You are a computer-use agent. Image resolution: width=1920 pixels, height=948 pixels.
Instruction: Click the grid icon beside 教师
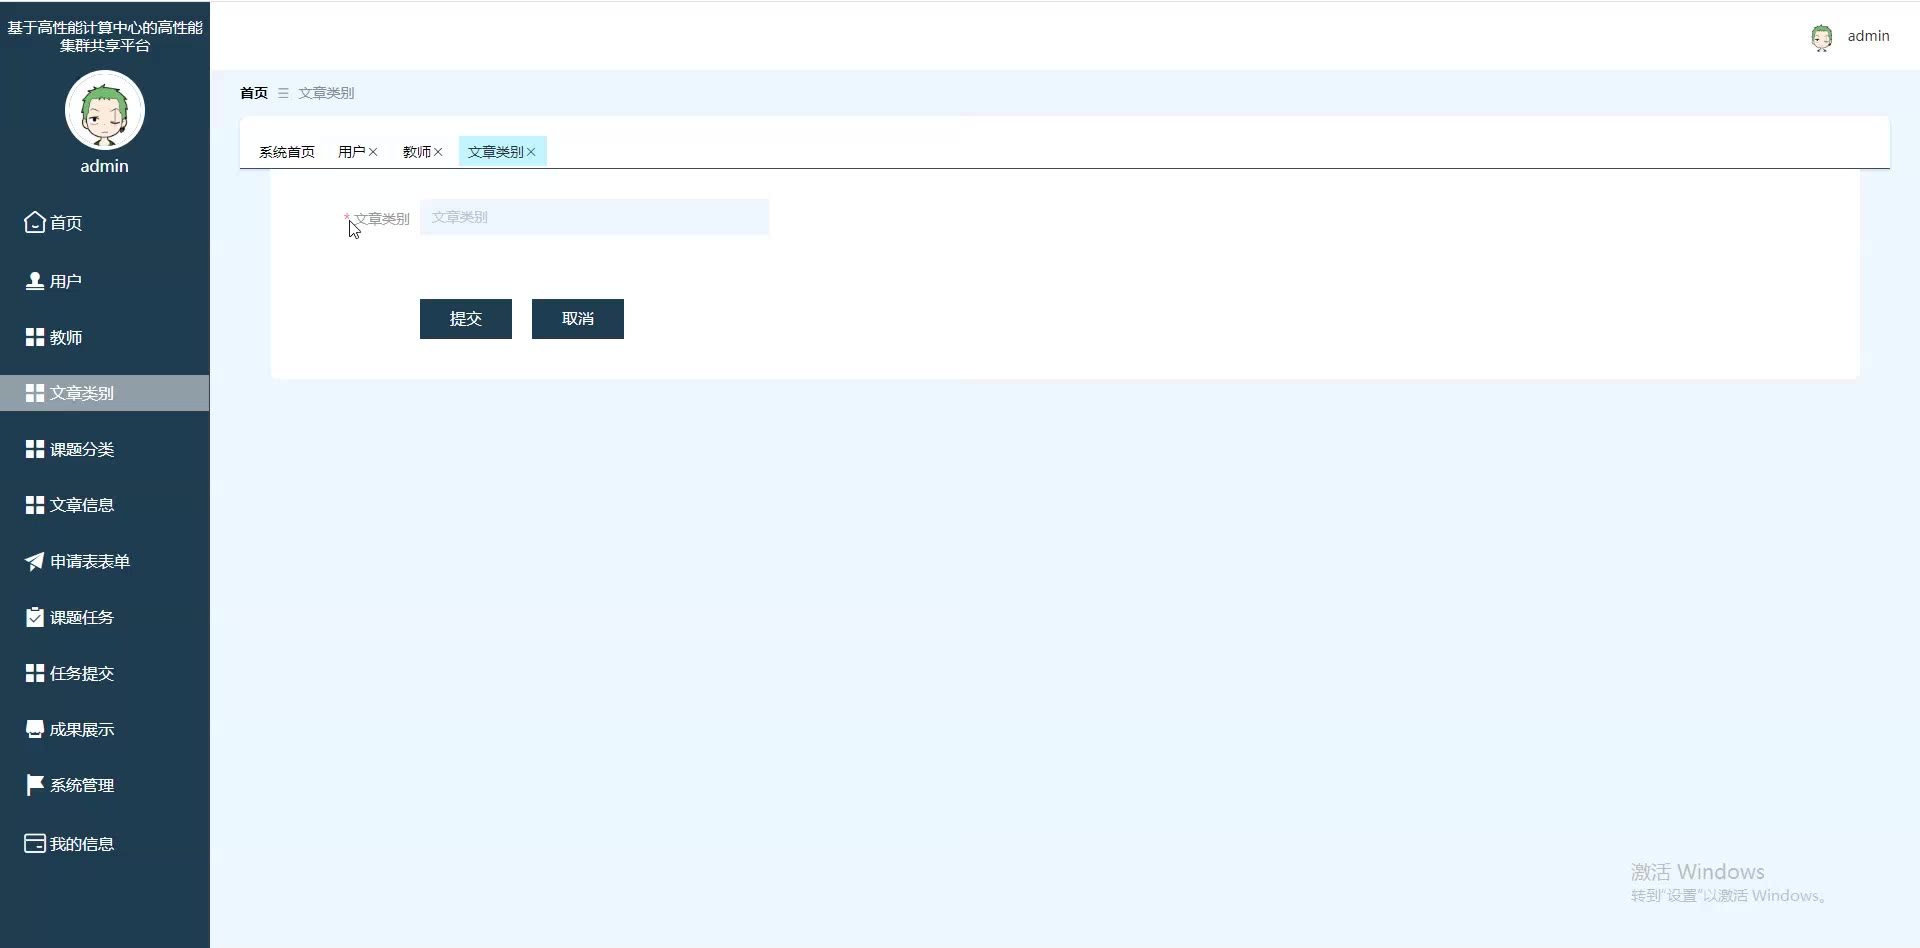pos(35,337)
